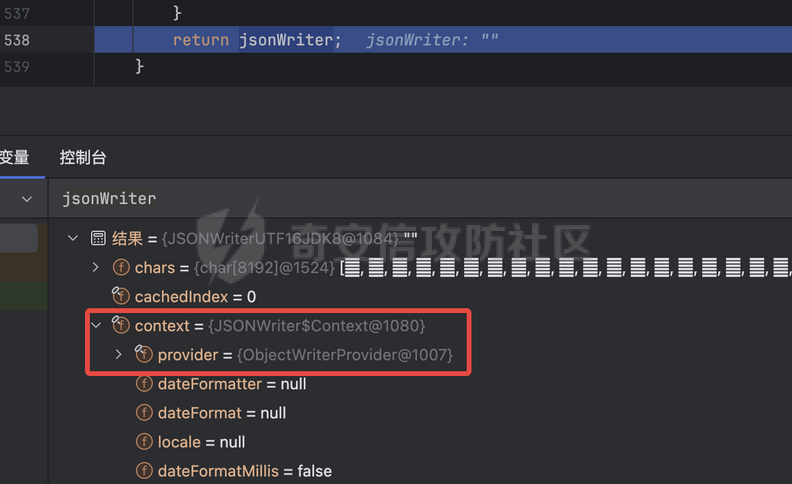Viewport: 792px width, 484px height.
Task: Expand the provider node
Action: 119,354
